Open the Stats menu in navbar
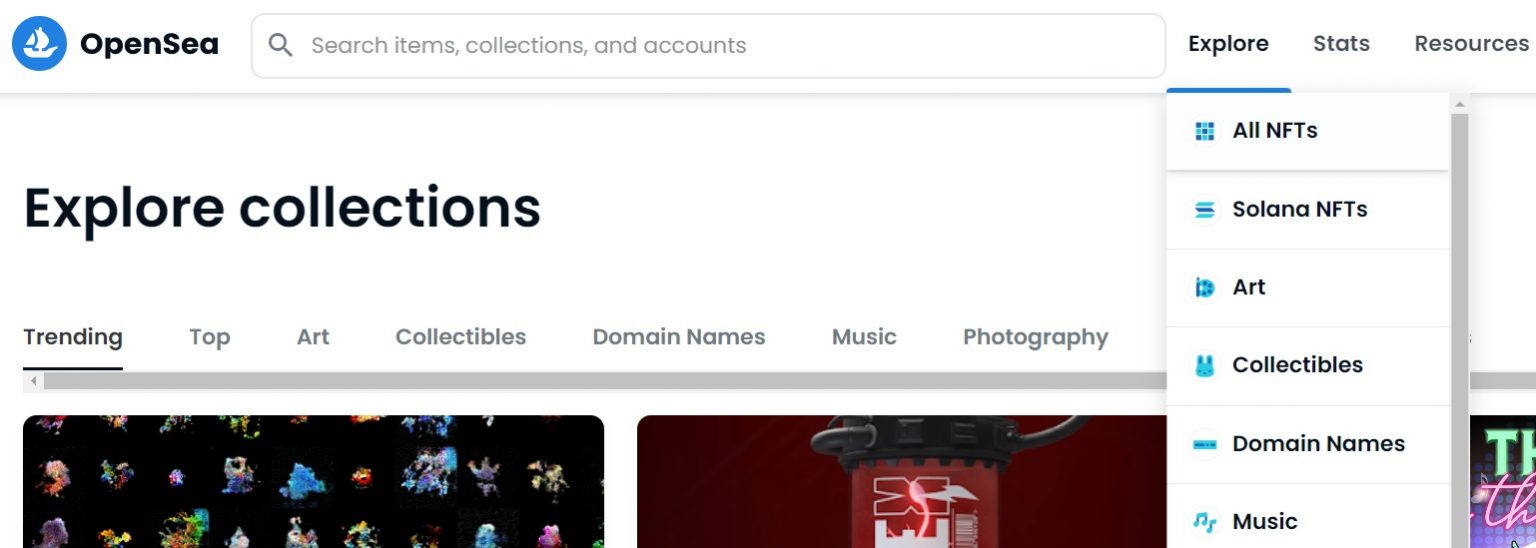 click(x=1341, y=44)
